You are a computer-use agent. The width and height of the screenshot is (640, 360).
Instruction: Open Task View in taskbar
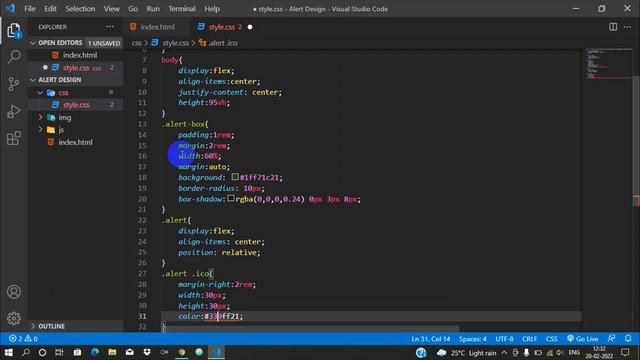pyautogui.click(x=59, y=352)
